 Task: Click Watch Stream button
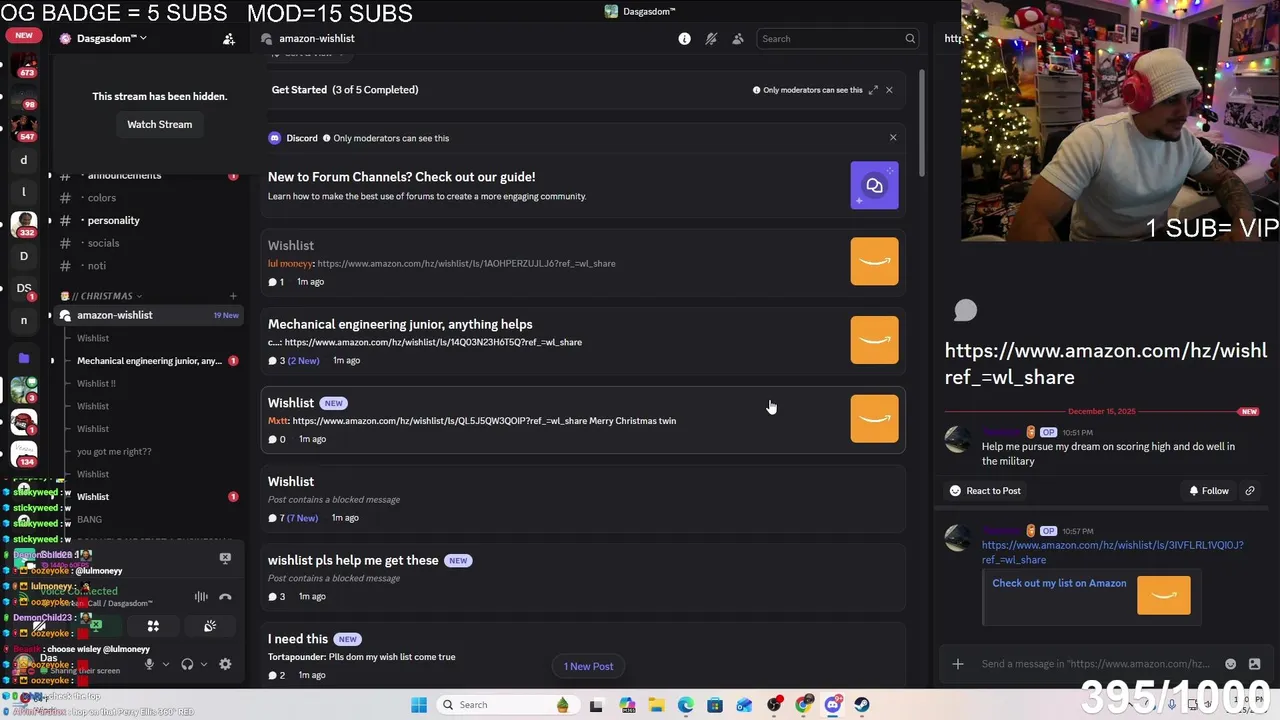pos(159,124)
